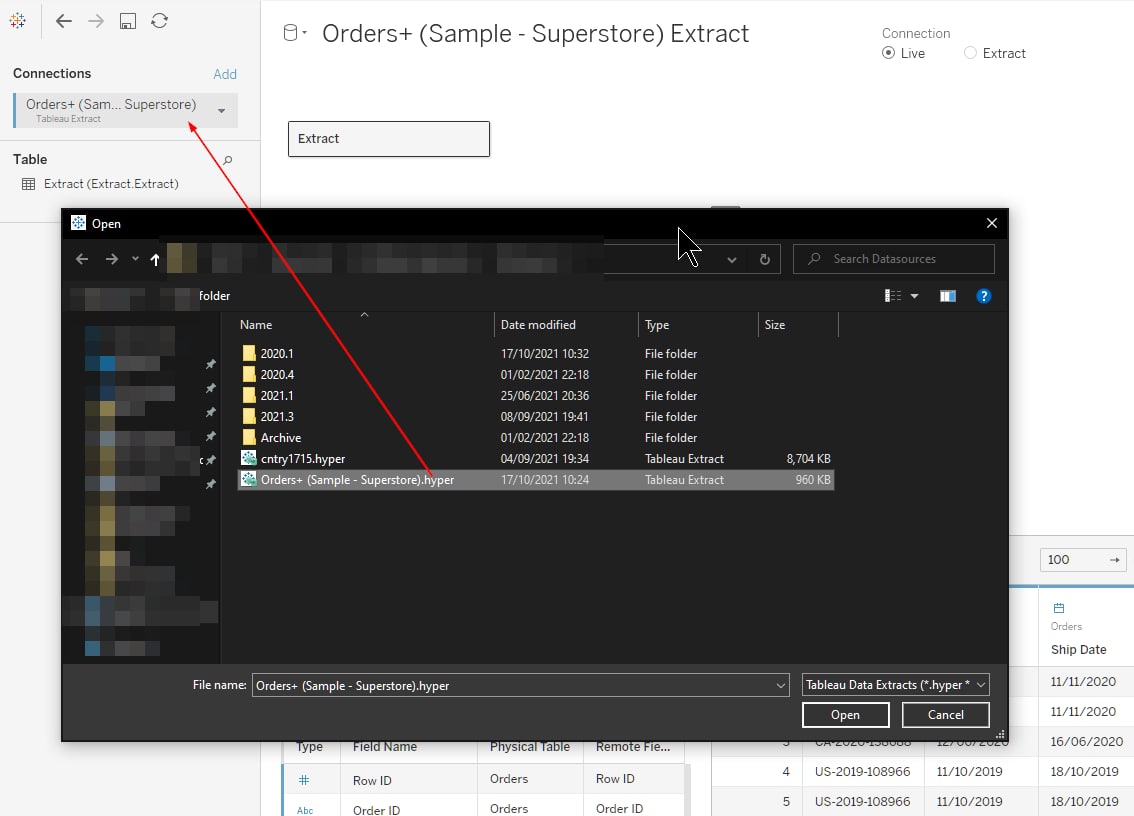Image resolution: width=1134 pixels, height=816 pixels.
Task: Go forward with Tableau toolbar forward arrow
Action: pos(96,21)
